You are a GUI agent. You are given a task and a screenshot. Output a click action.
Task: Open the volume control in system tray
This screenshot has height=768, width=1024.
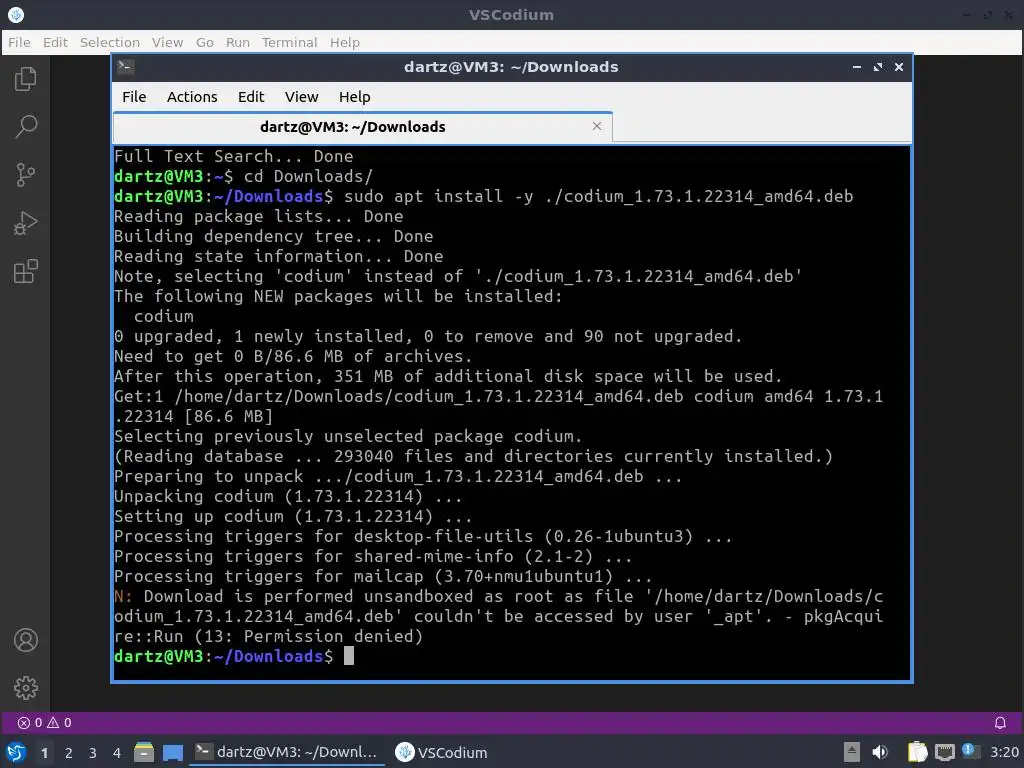tap(880, 752)
